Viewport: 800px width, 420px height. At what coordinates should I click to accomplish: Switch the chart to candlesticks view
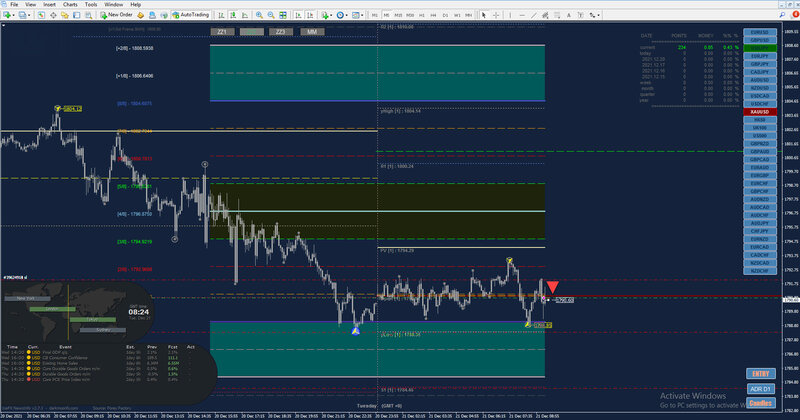pos(233,15)
